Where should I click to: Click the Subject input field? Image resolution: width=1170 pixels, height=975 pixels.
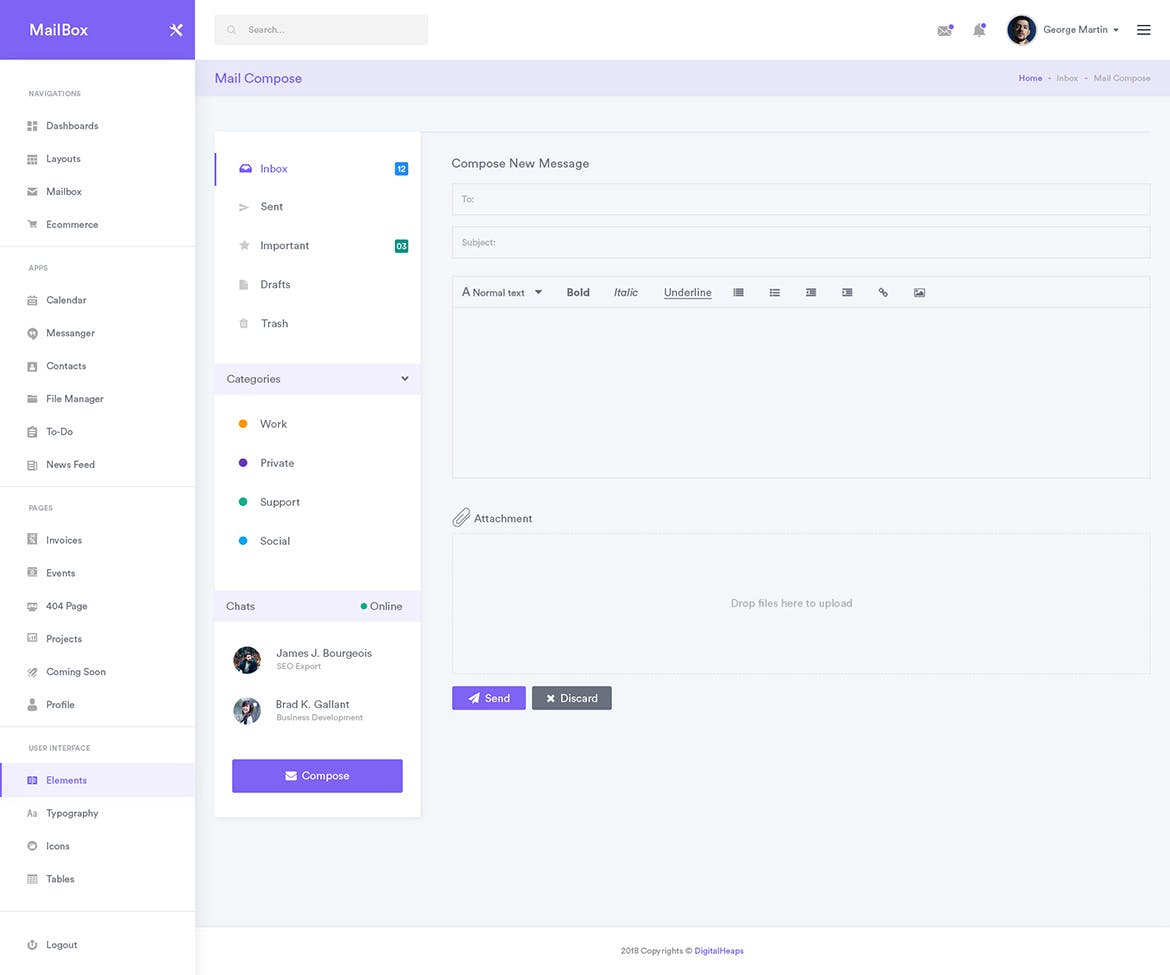point(800,241)
